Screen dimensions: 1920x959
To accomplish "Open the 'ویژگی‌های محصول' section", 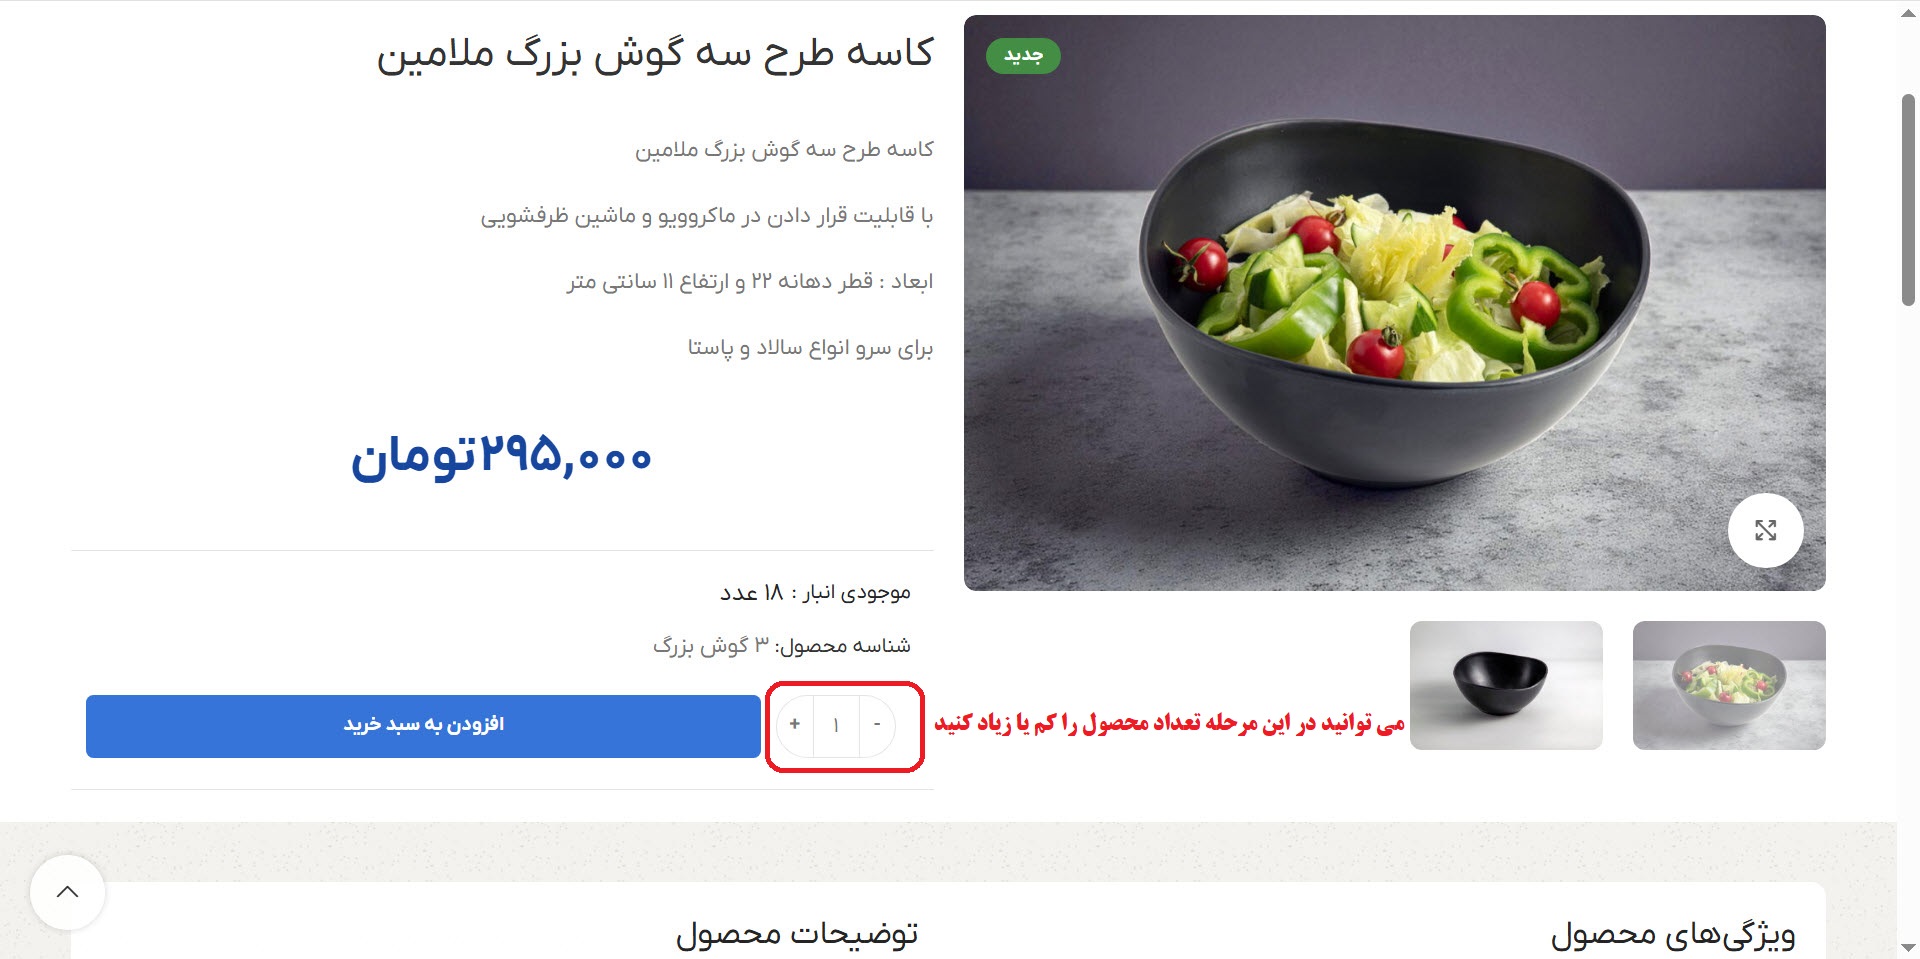I will pos(1673,934).
